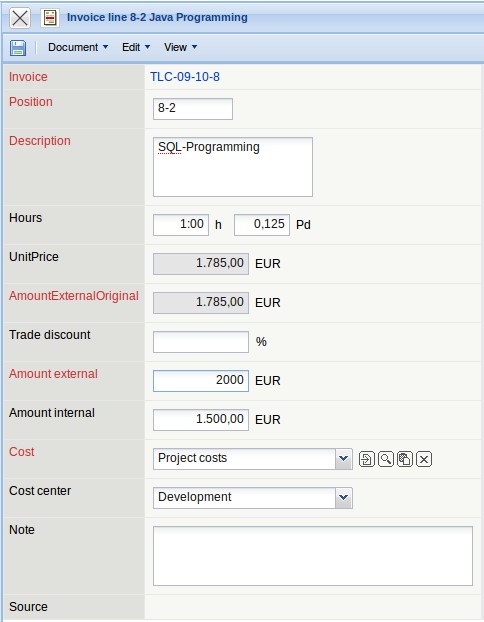Screen dimensions: 484x622
Task: Close the invoice line with the X icon
Action: click(x=20, y=18)
